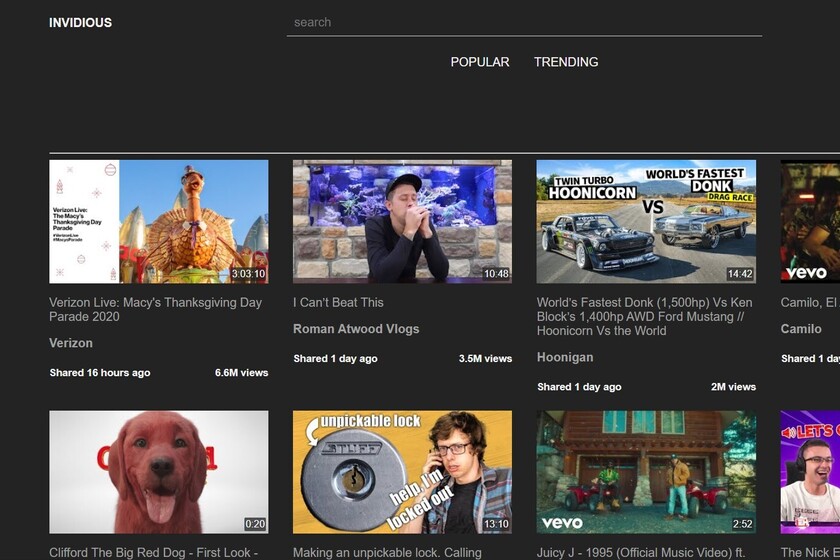Visit the Verizon channel
Screen dimensions: 840x560
tap(71, 343)
